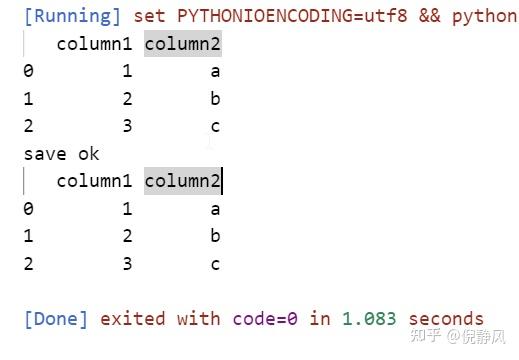Click value 'b' in first table
Image resolution: width=519 pixels, height=360 pixels.
(215, 98)
